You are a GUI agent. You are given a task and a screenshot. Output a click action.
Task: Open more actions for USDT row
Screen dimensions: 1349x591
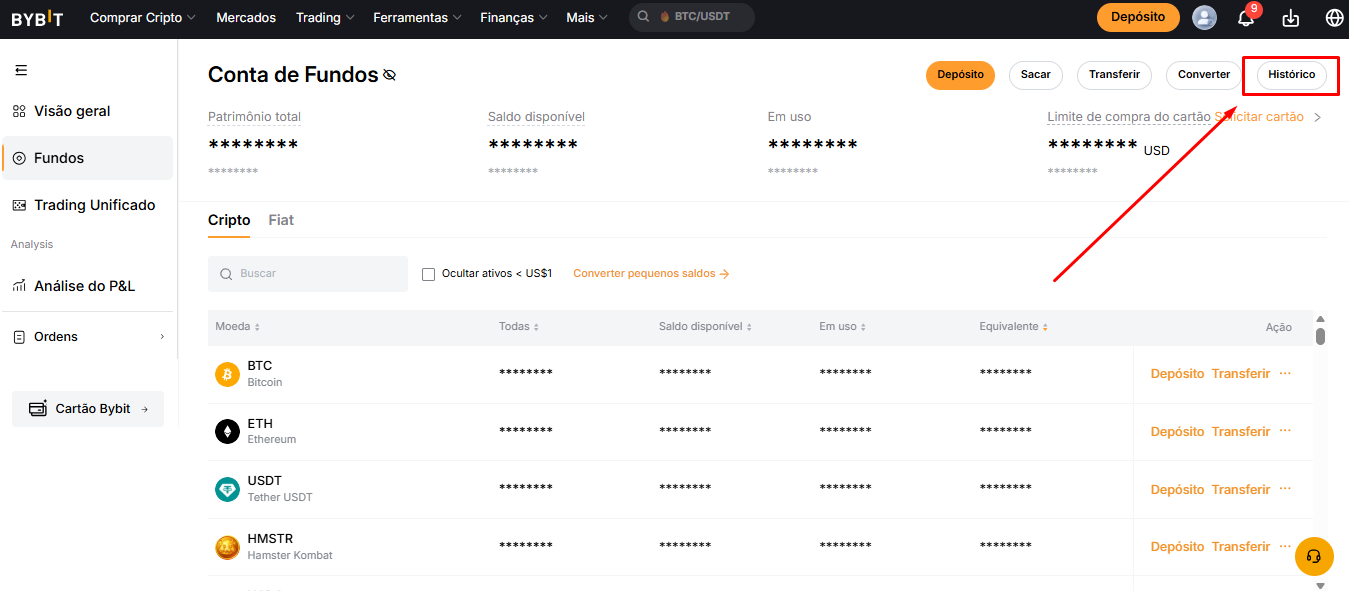point(1285,489)
